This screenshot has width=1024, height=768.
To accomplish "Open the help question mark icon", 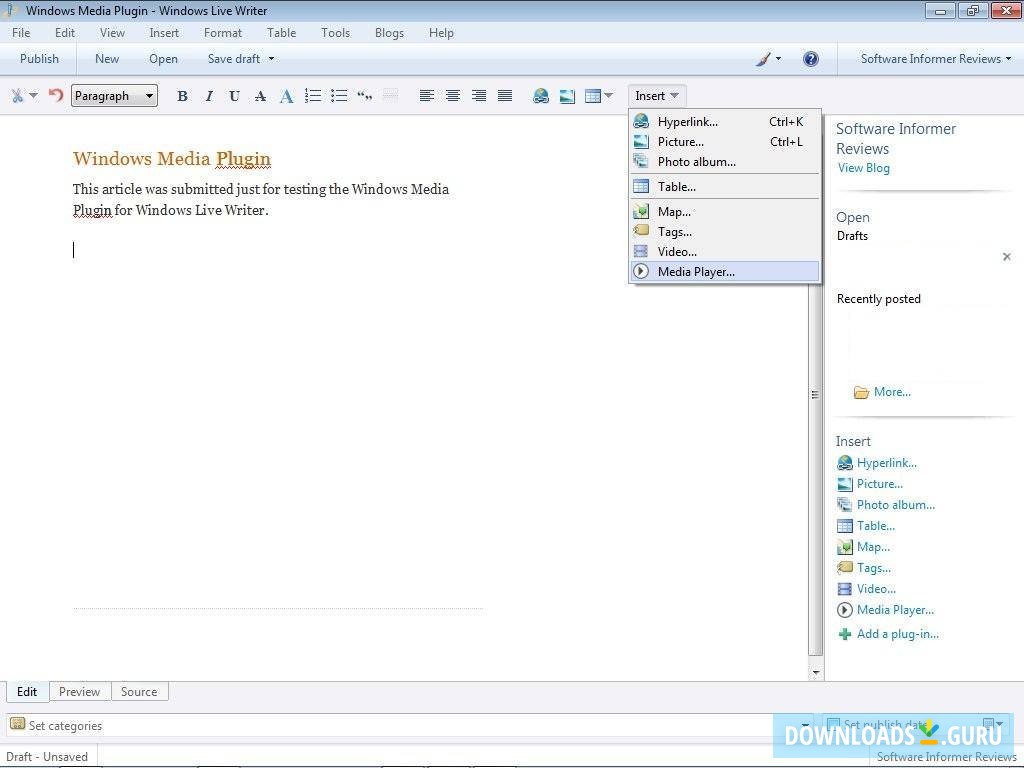I will point(811,59).
